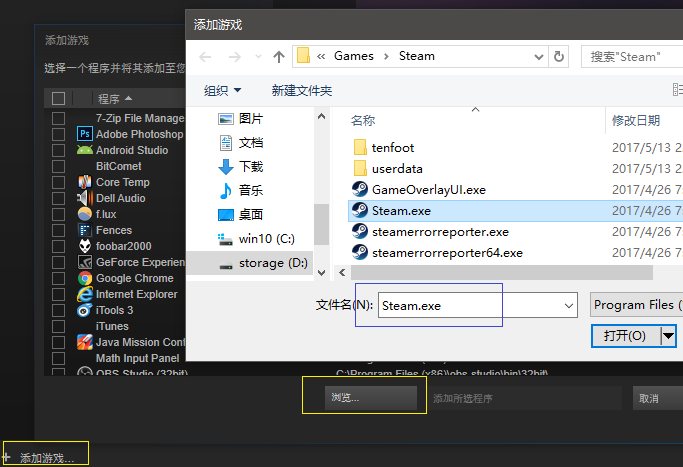This screenshot has height=467, width=683.
Task: Click the foobar2000 icon
Action: [x=85, y=246]
